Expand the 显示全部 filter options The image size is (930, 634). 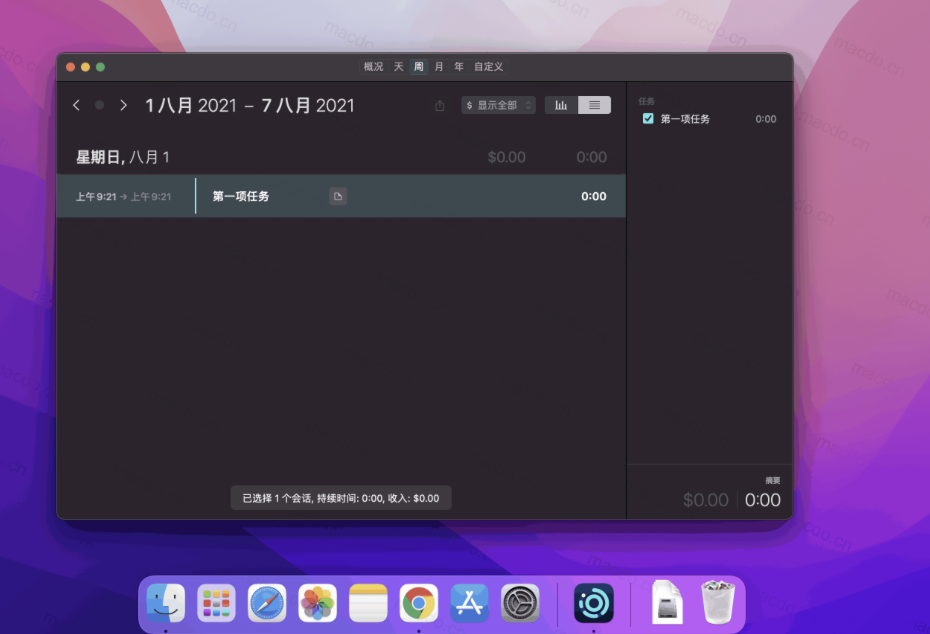coord(528,104)
